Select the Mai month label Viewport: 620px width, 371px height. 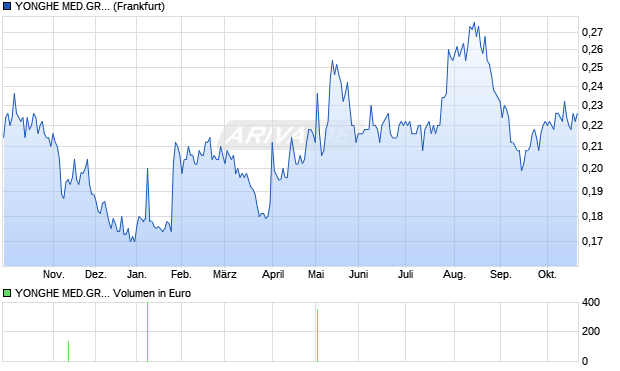[316, 274]
